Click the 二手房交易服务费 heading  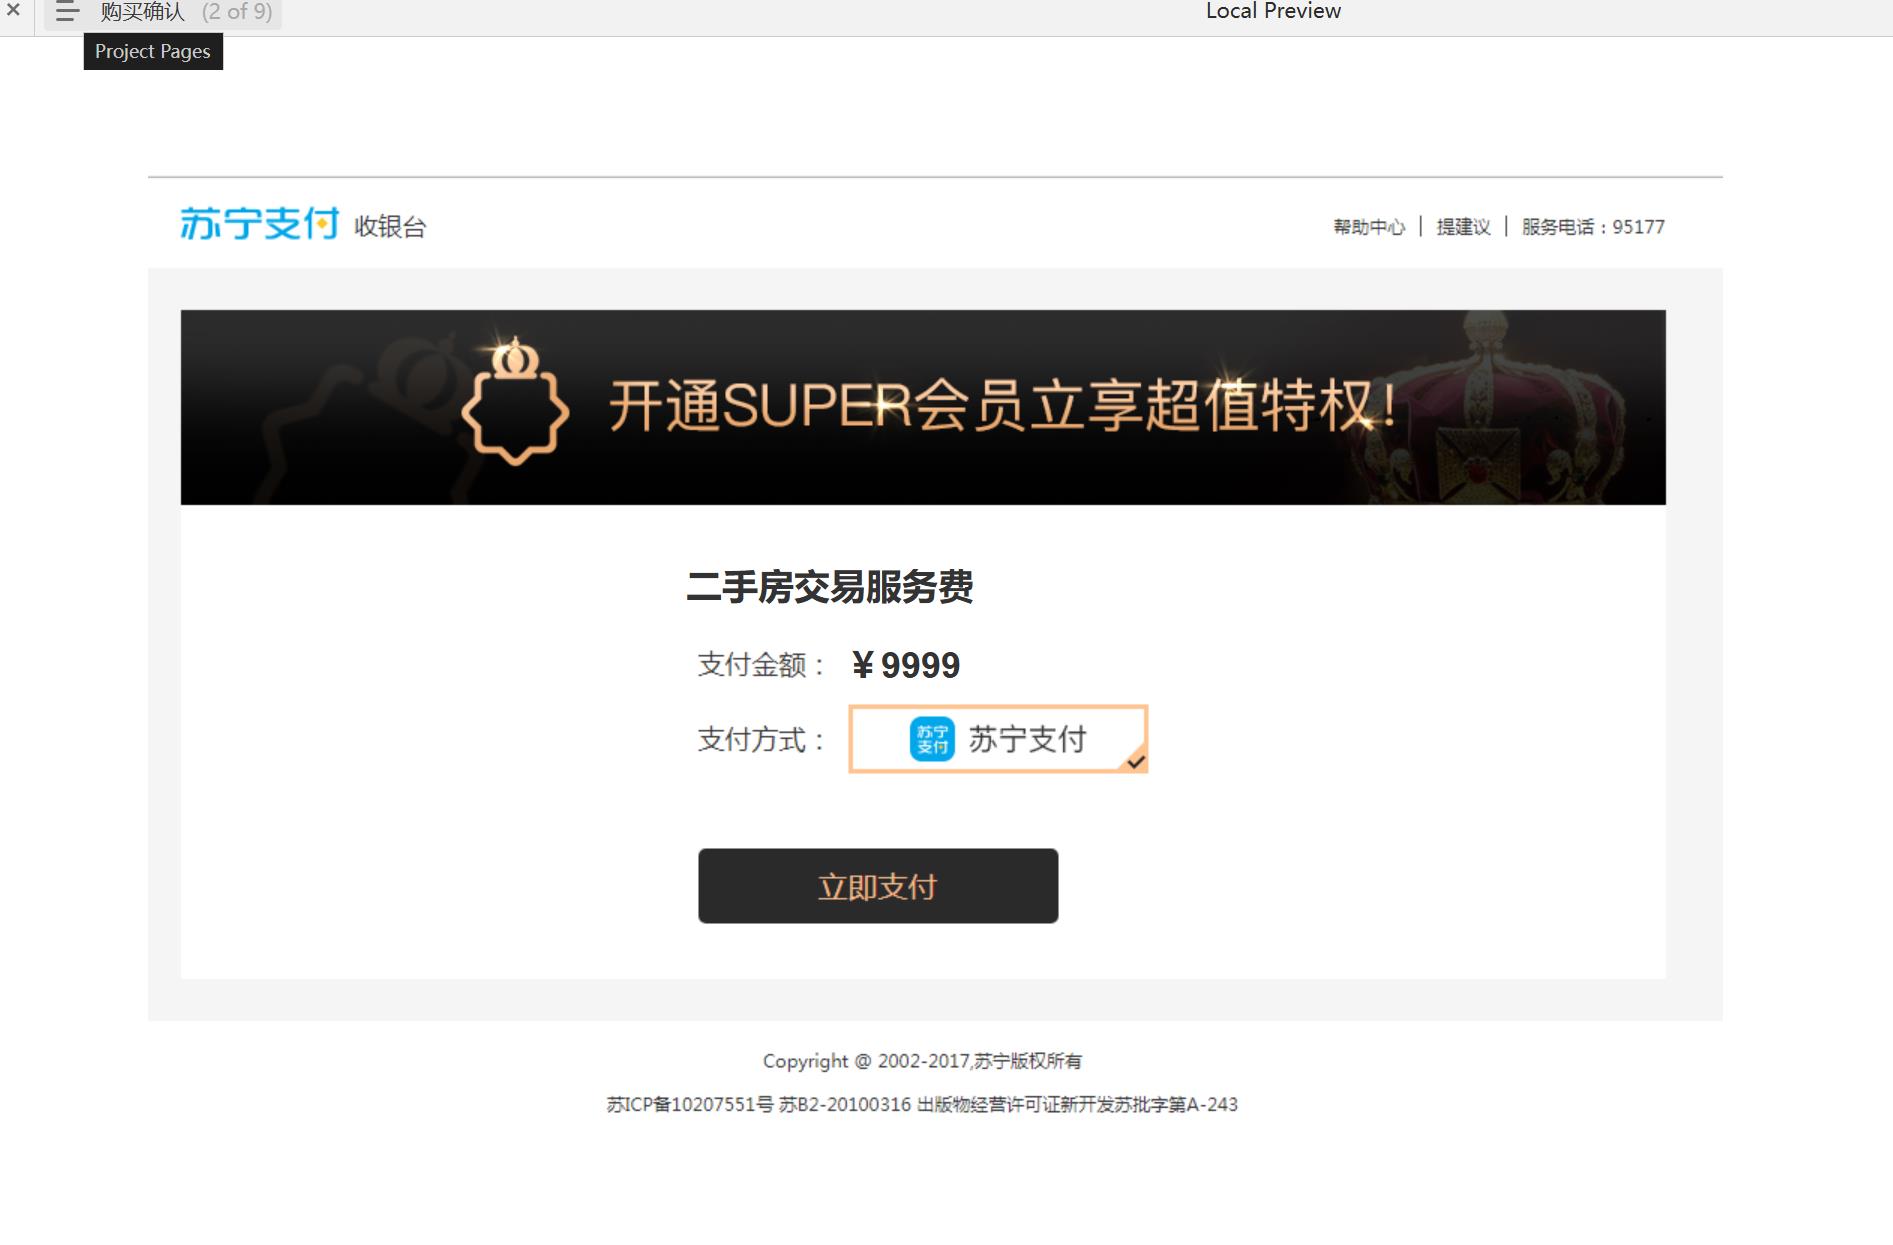830,587
